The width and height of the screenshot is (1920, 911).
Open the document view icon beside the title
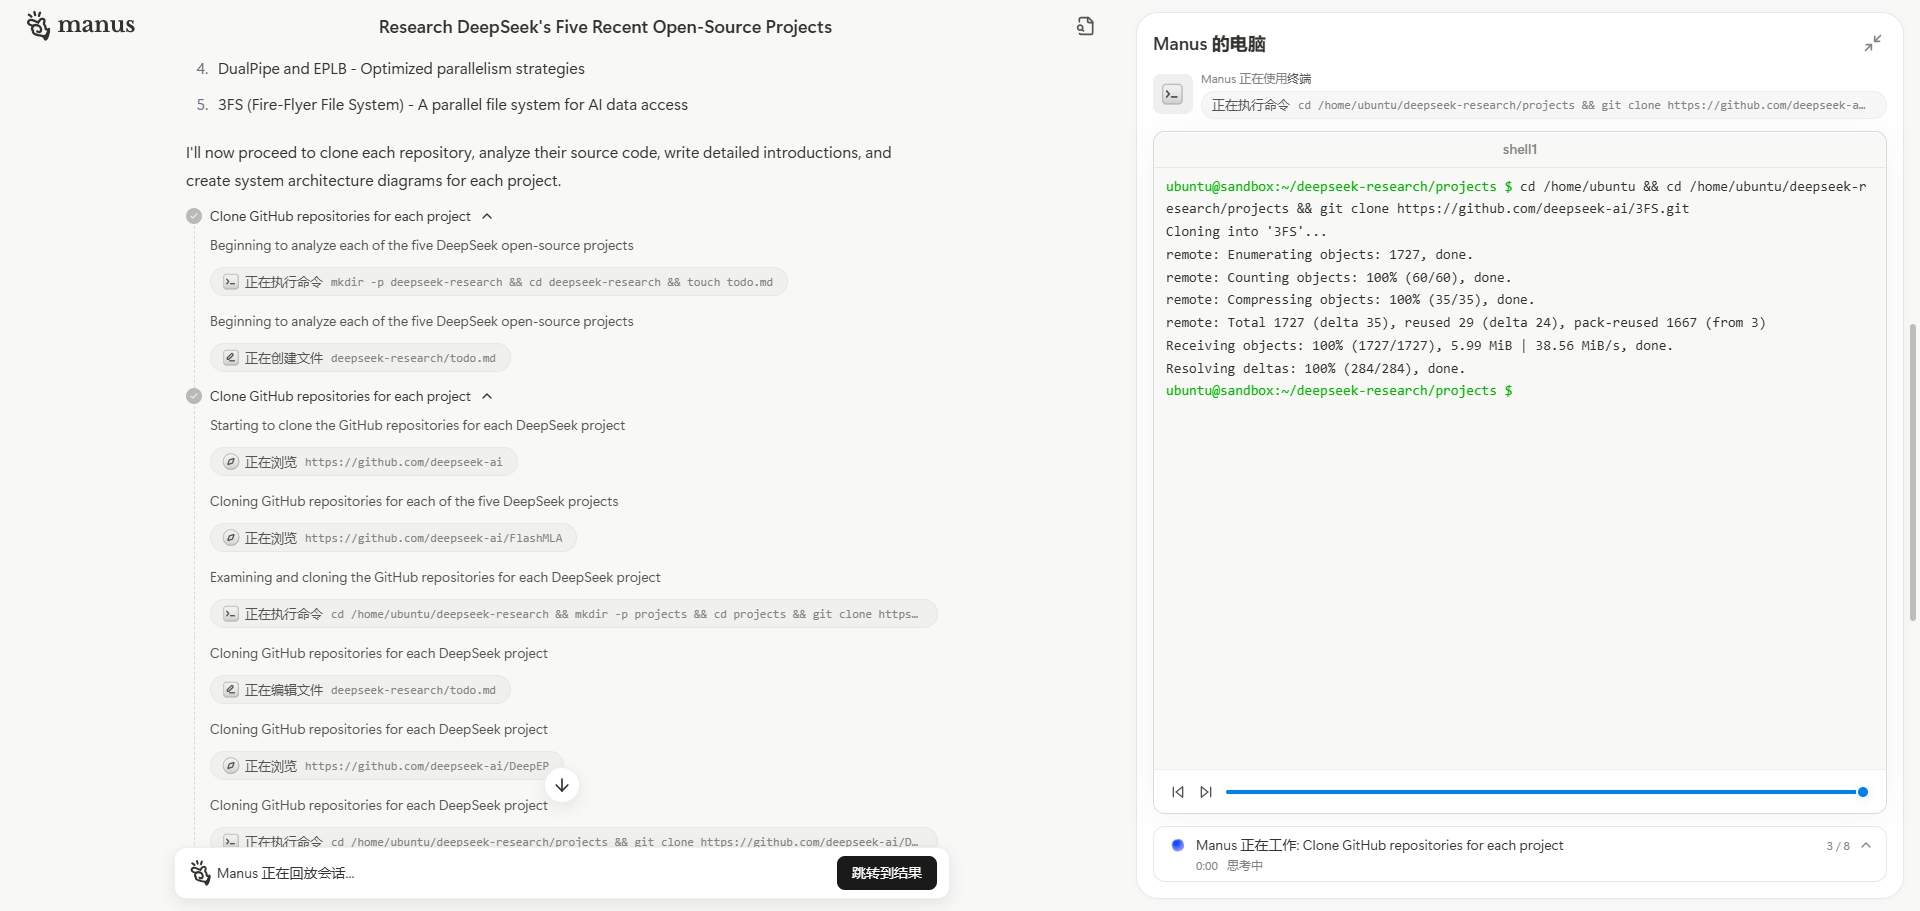[x=1085, y=27]
